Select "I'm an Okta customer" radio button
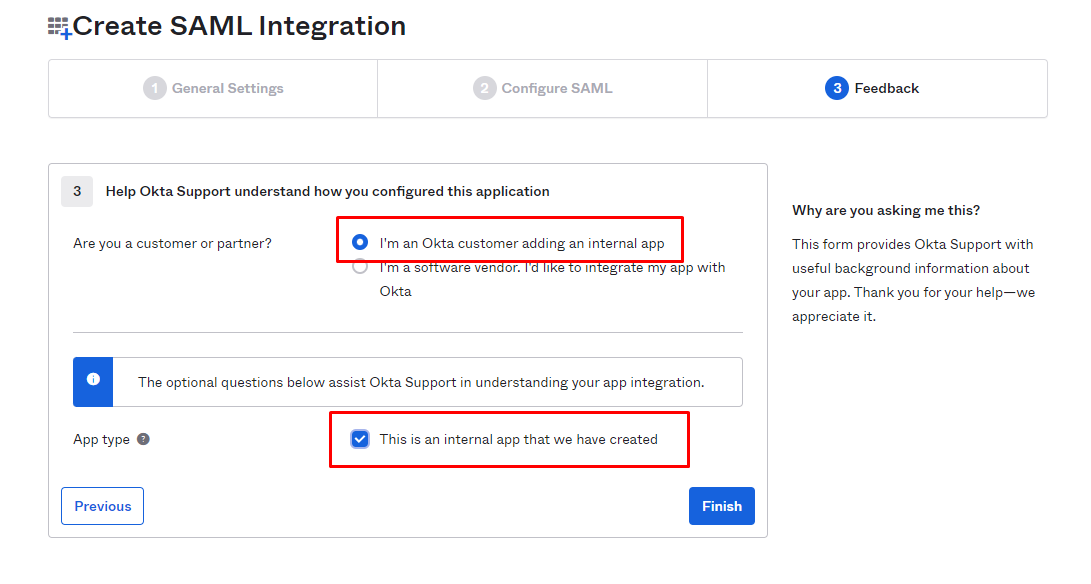The image size is (1091, 584). 360,242
